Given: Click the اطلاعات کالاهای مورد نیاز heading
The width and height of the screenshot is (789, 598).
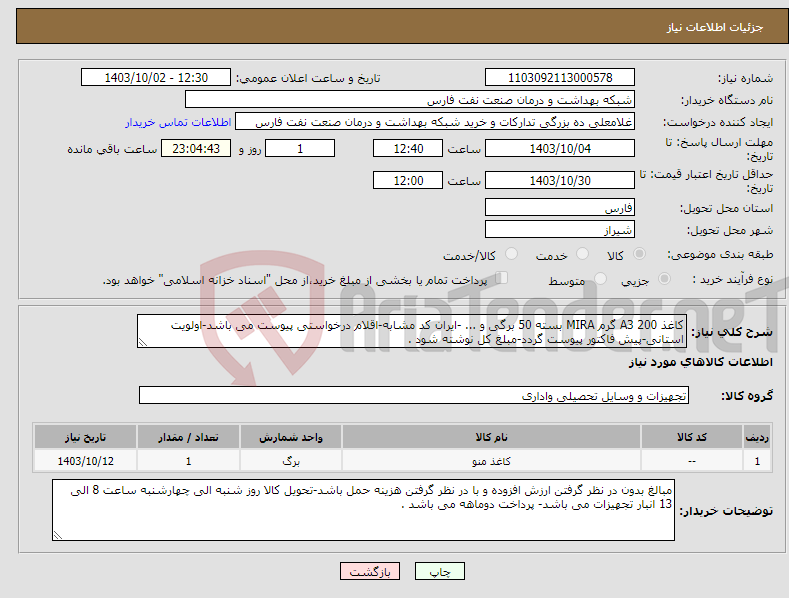Looking at the screenshot, I should [700, 362].
